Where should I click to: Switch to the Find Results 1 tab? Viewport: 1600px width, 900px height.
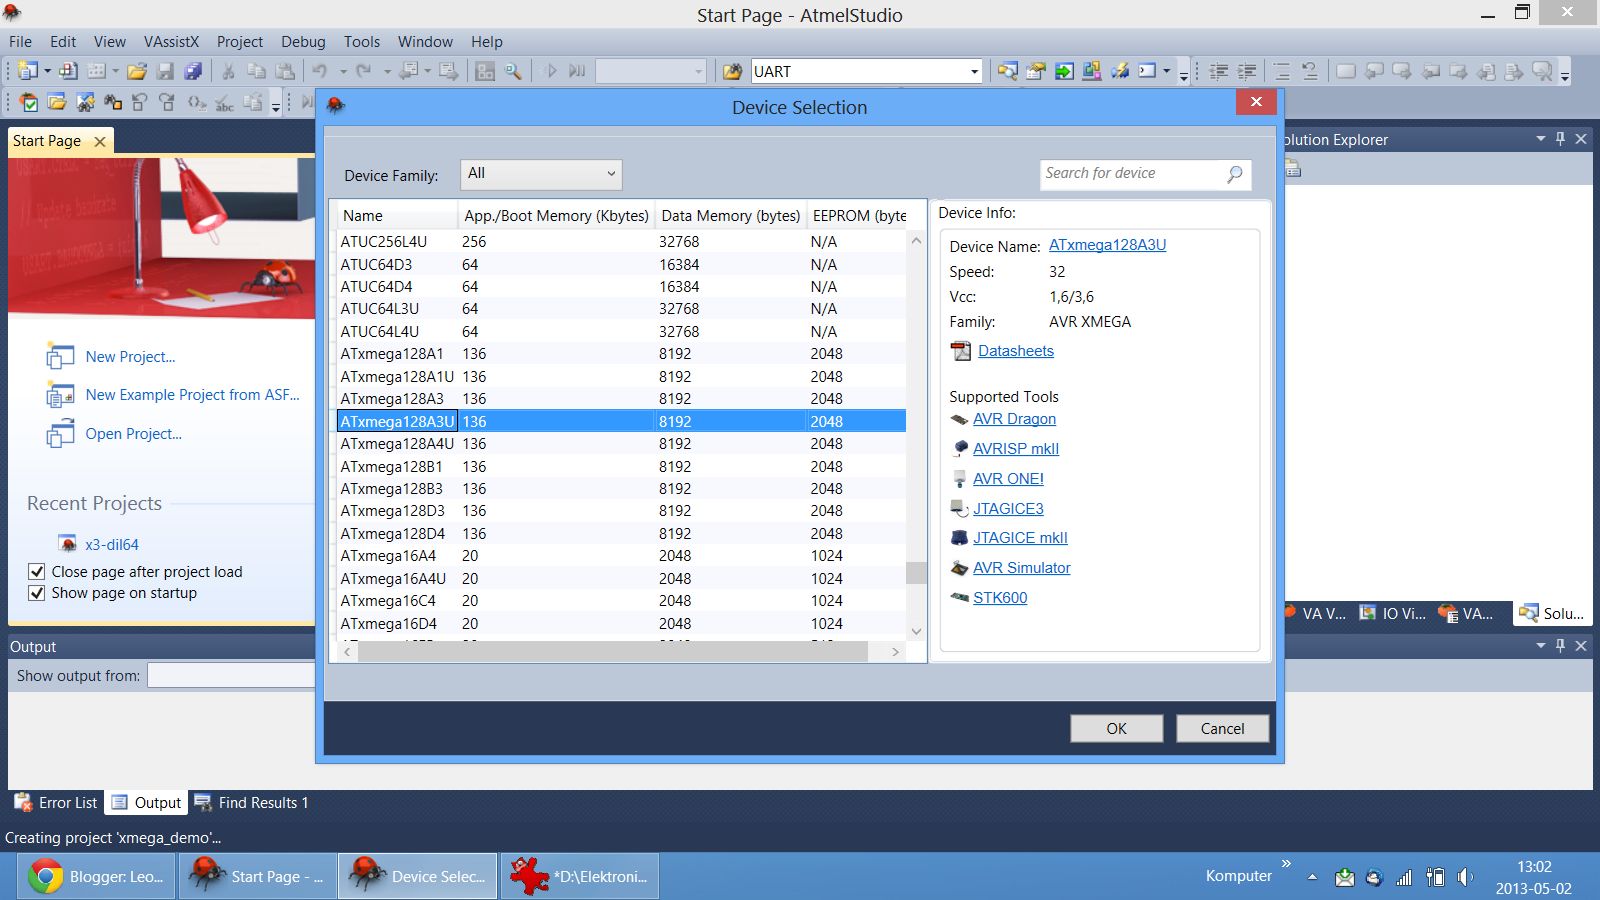coord(251,802)
